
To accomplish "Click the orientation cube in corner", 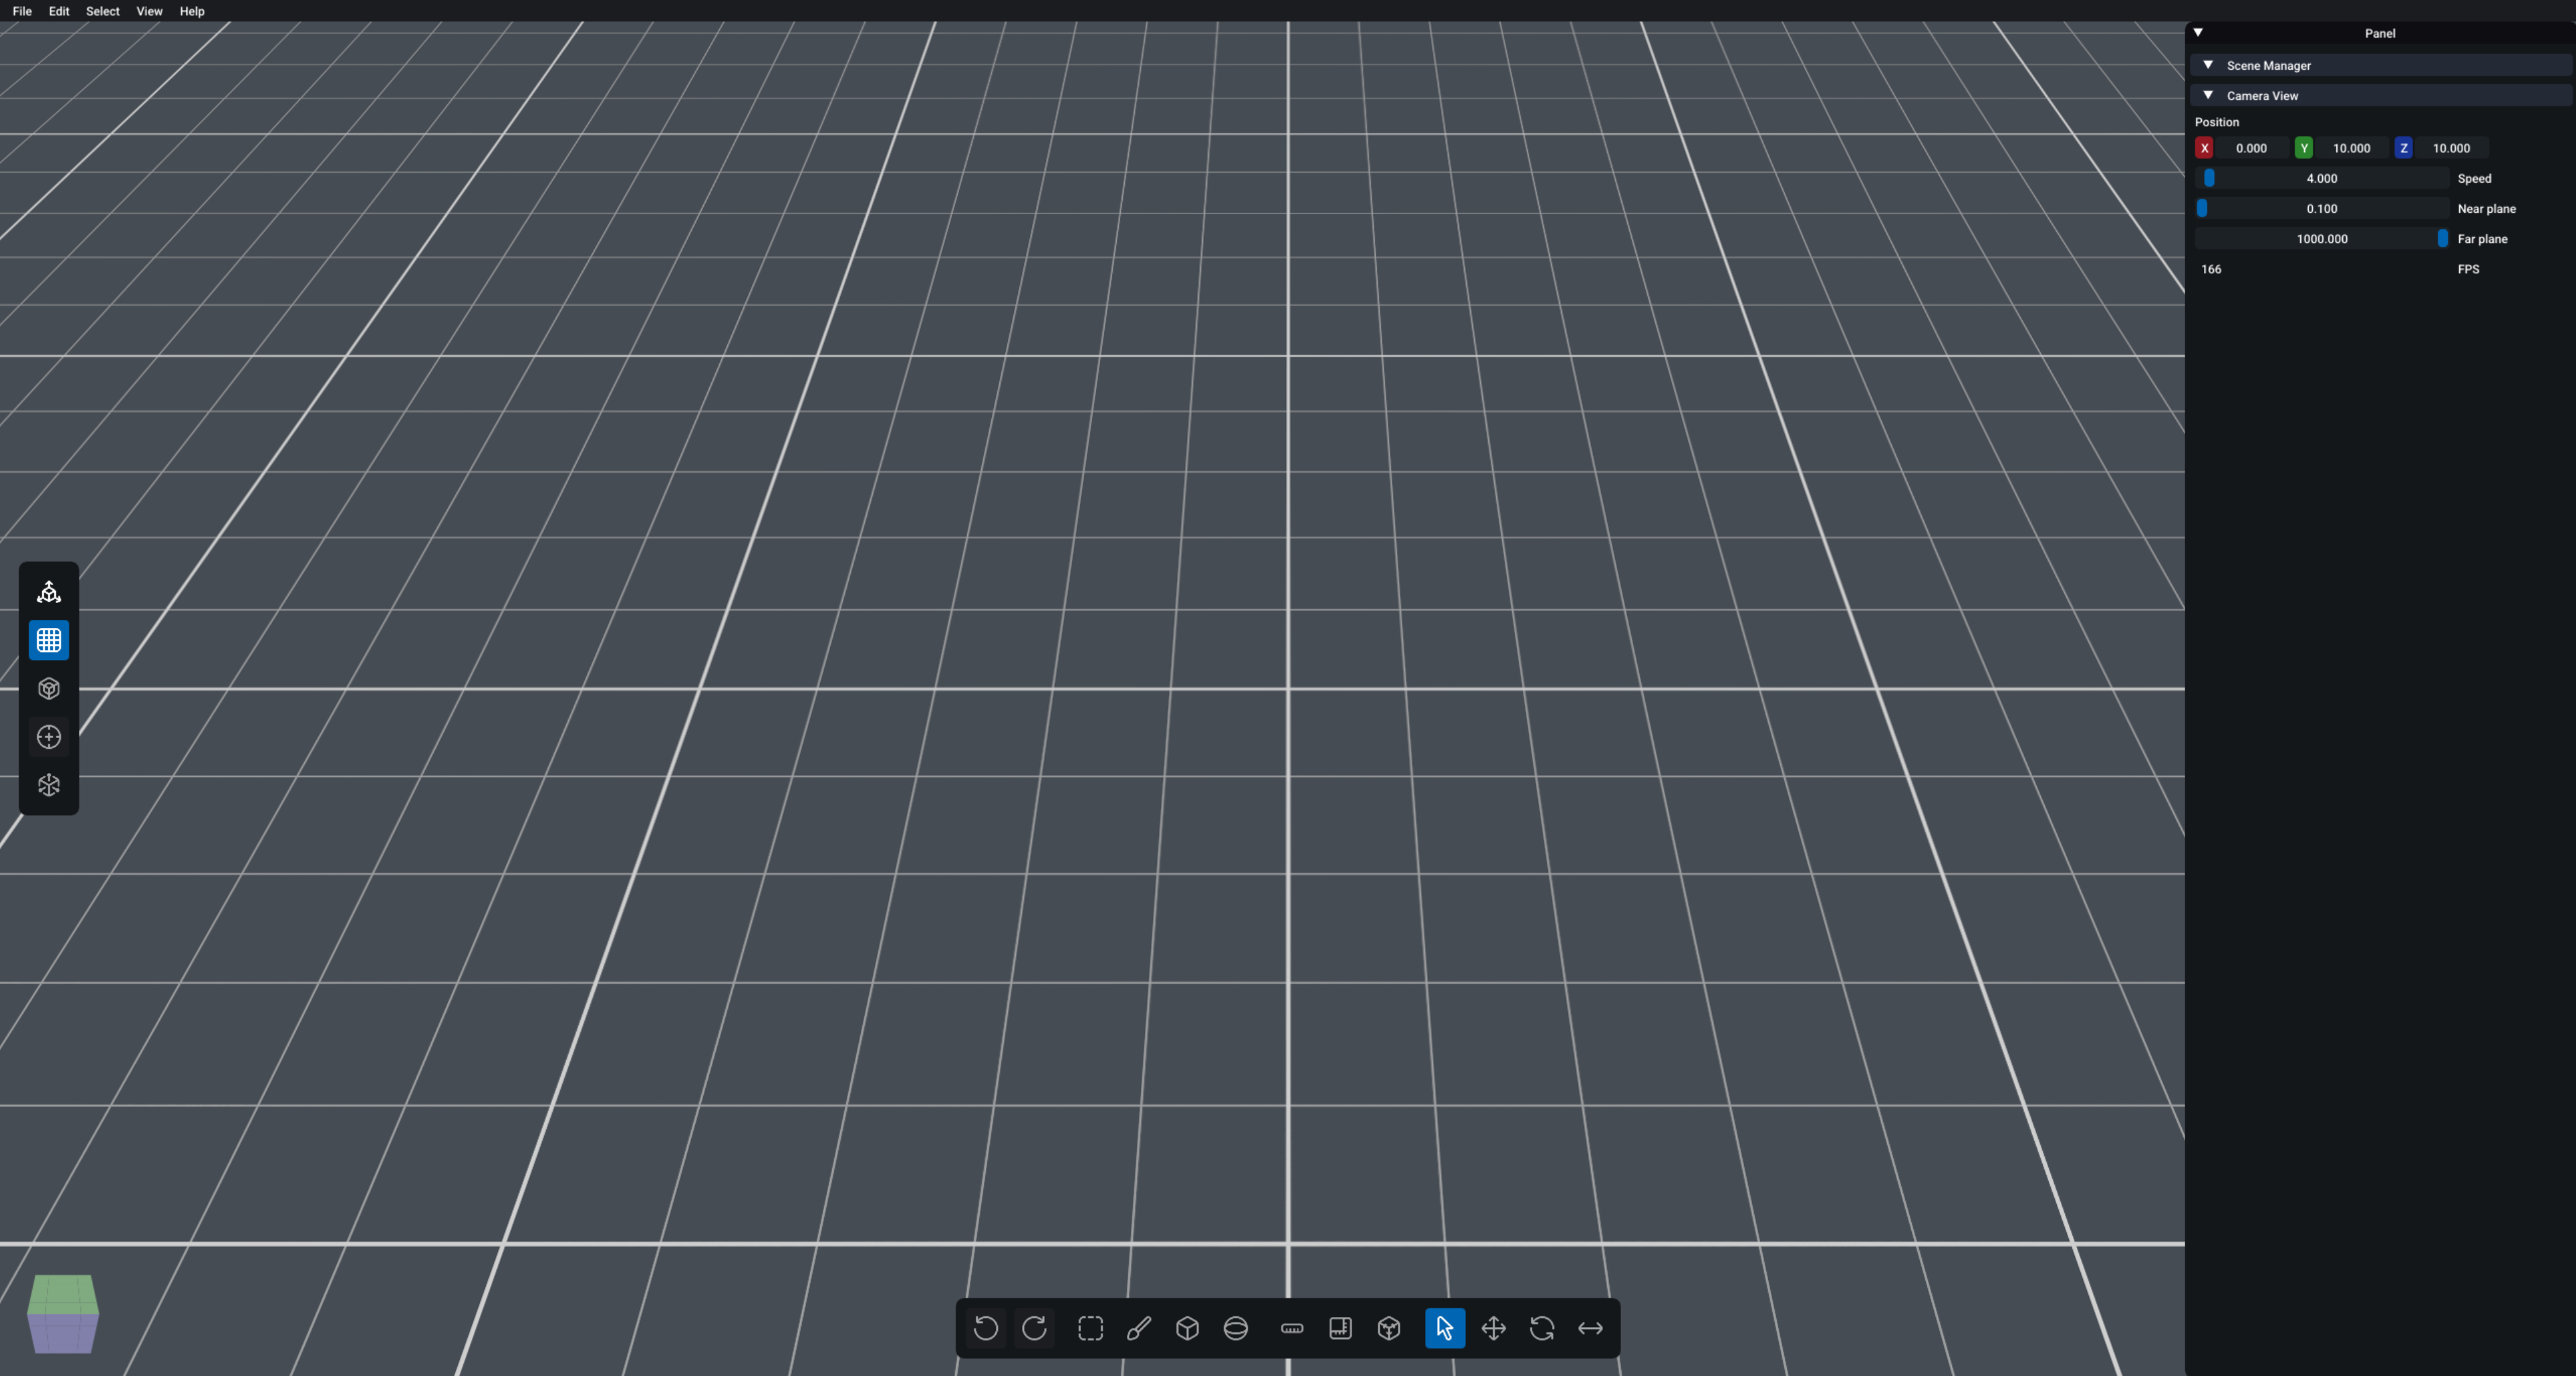I will (63, 1313).
